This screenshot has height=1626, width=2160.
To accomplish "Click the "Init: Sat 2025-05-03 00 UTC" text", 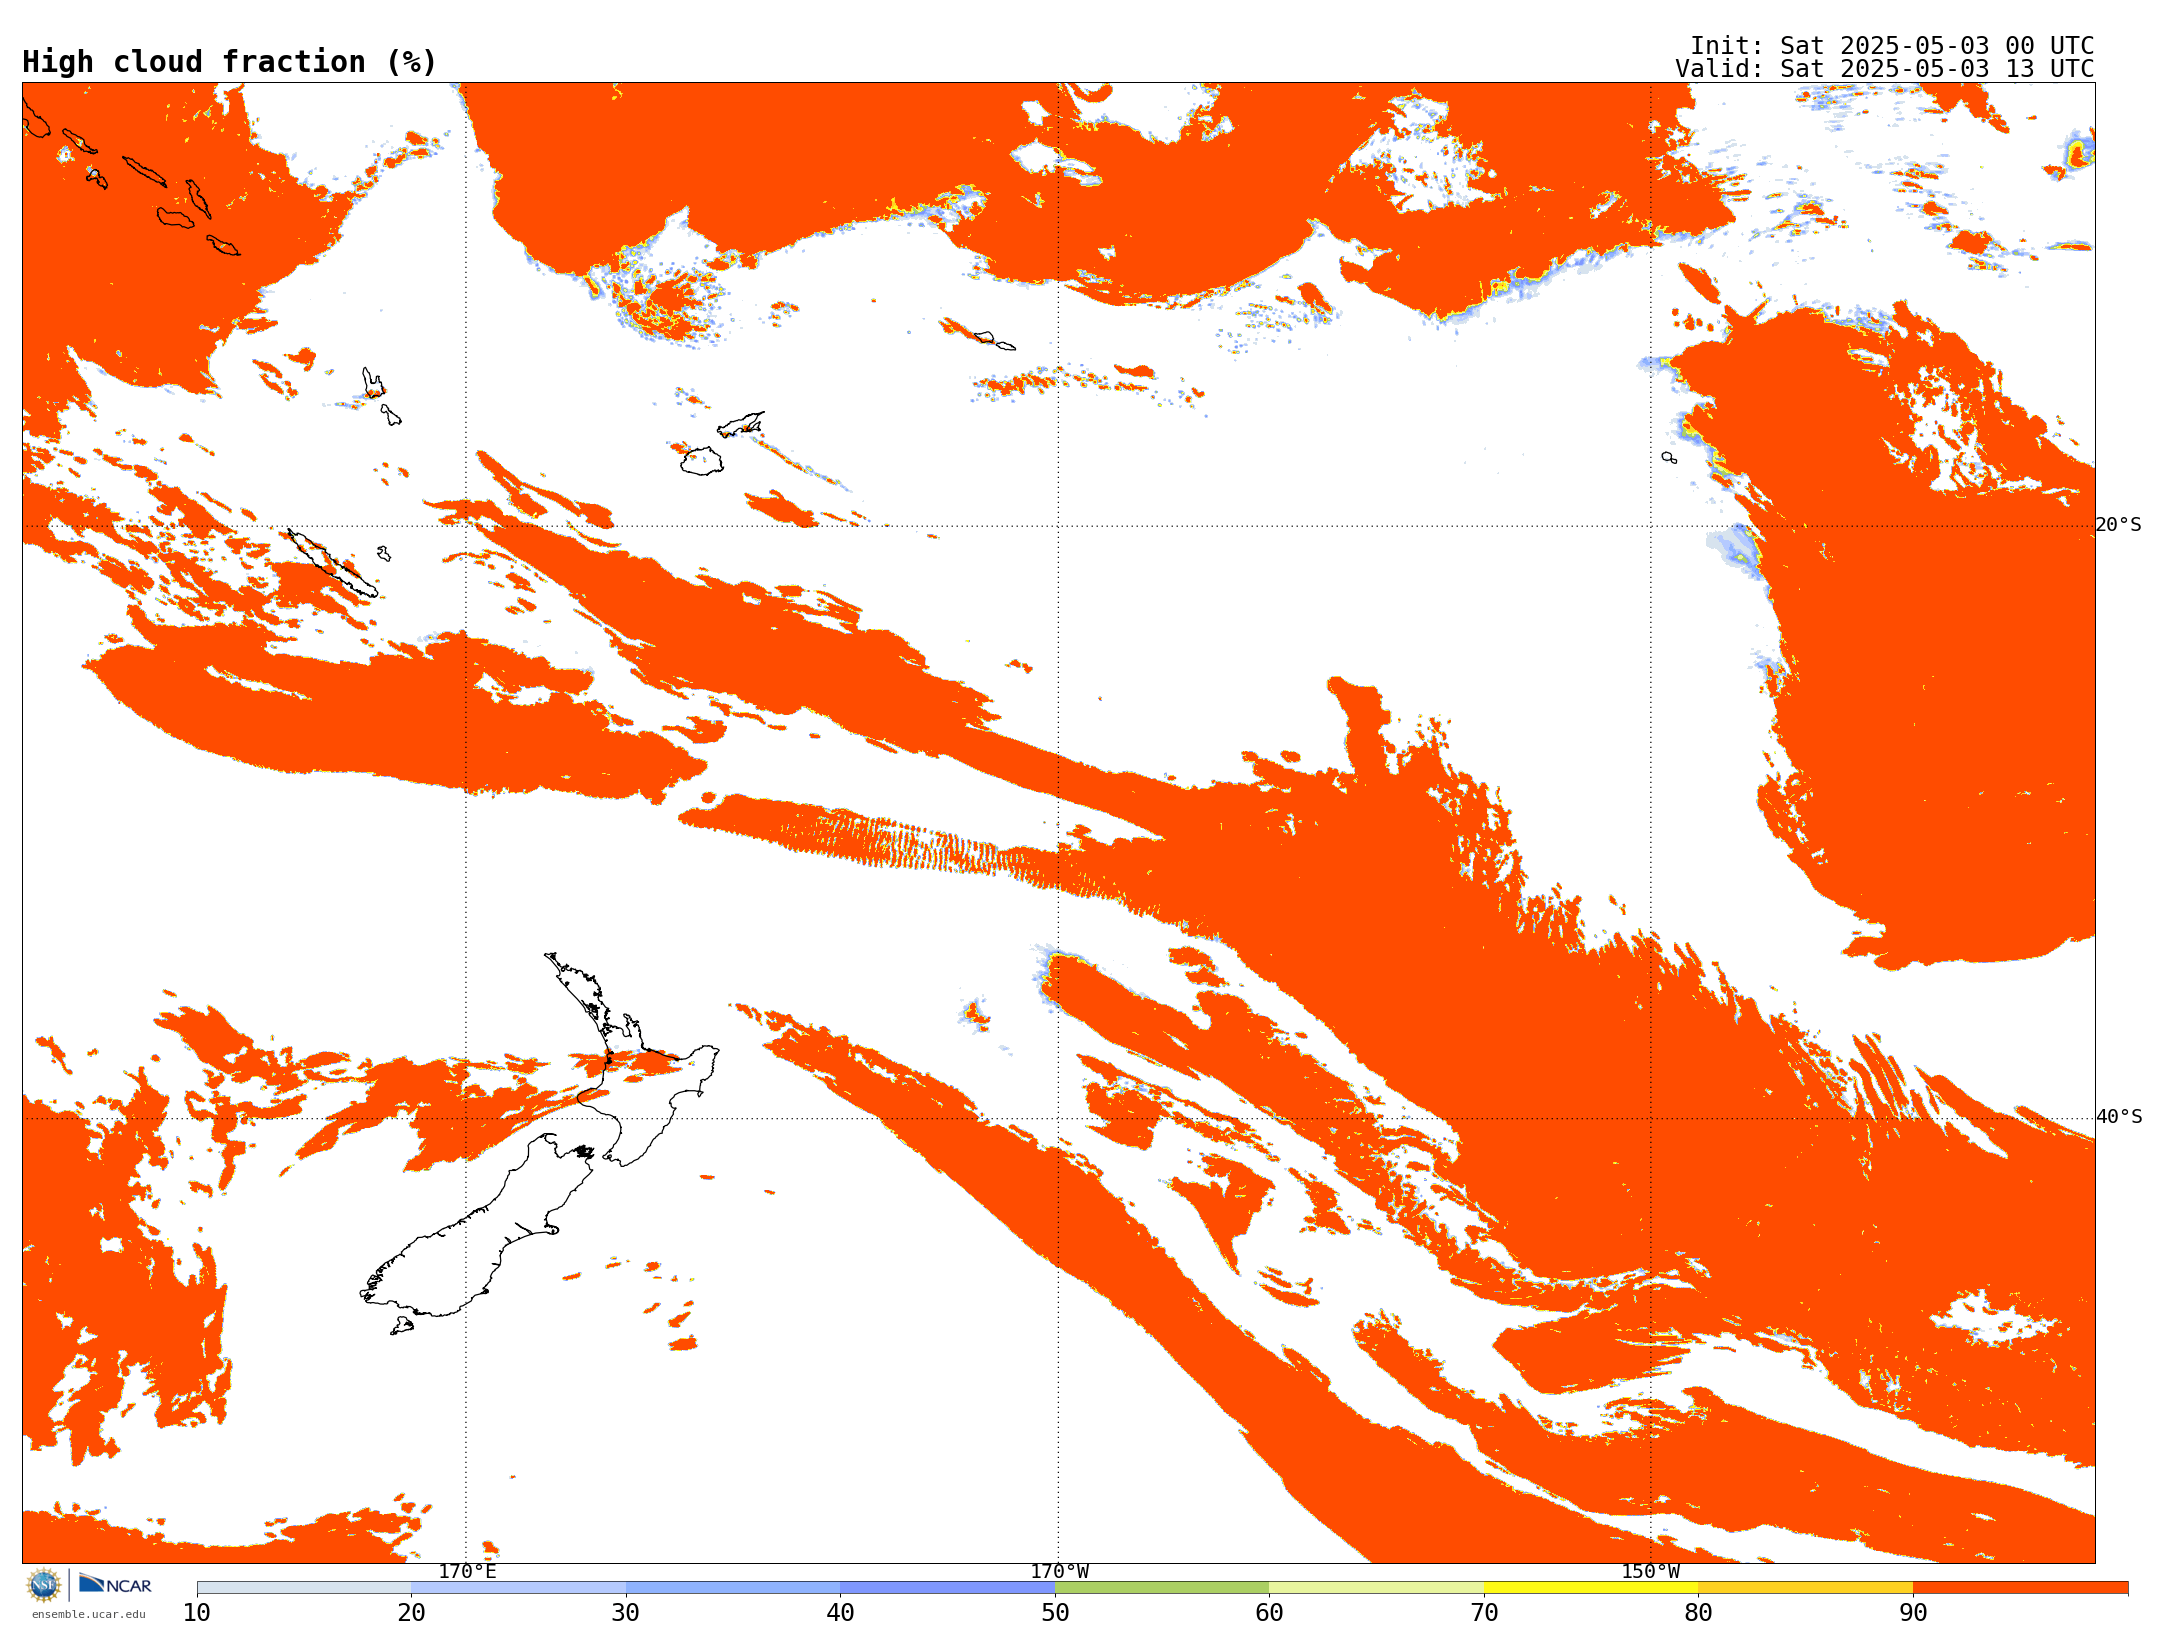I will (x=1892, y=46).
